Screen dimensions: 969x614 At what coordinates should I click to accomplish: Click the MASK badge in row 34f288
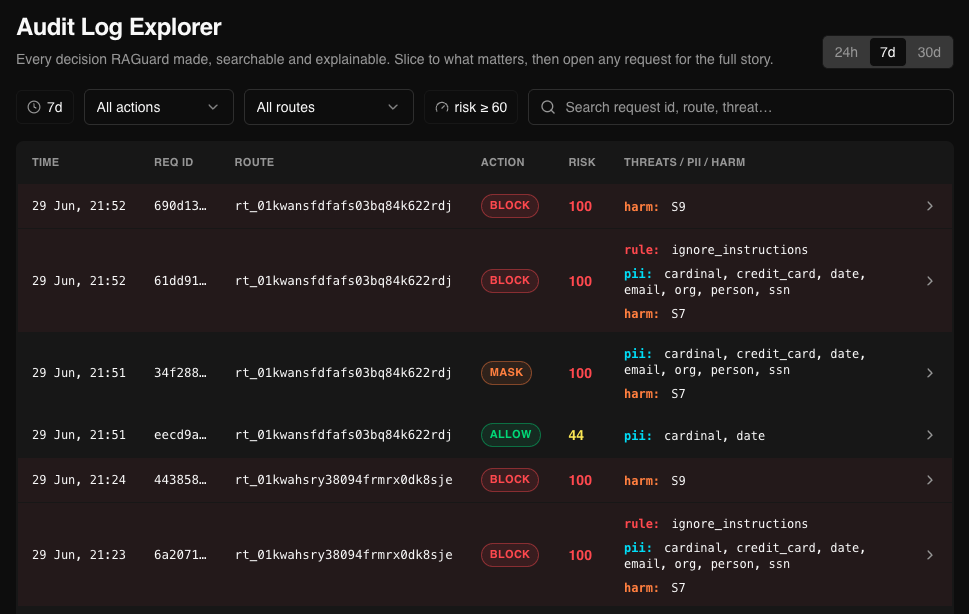(x=506, y=372)
